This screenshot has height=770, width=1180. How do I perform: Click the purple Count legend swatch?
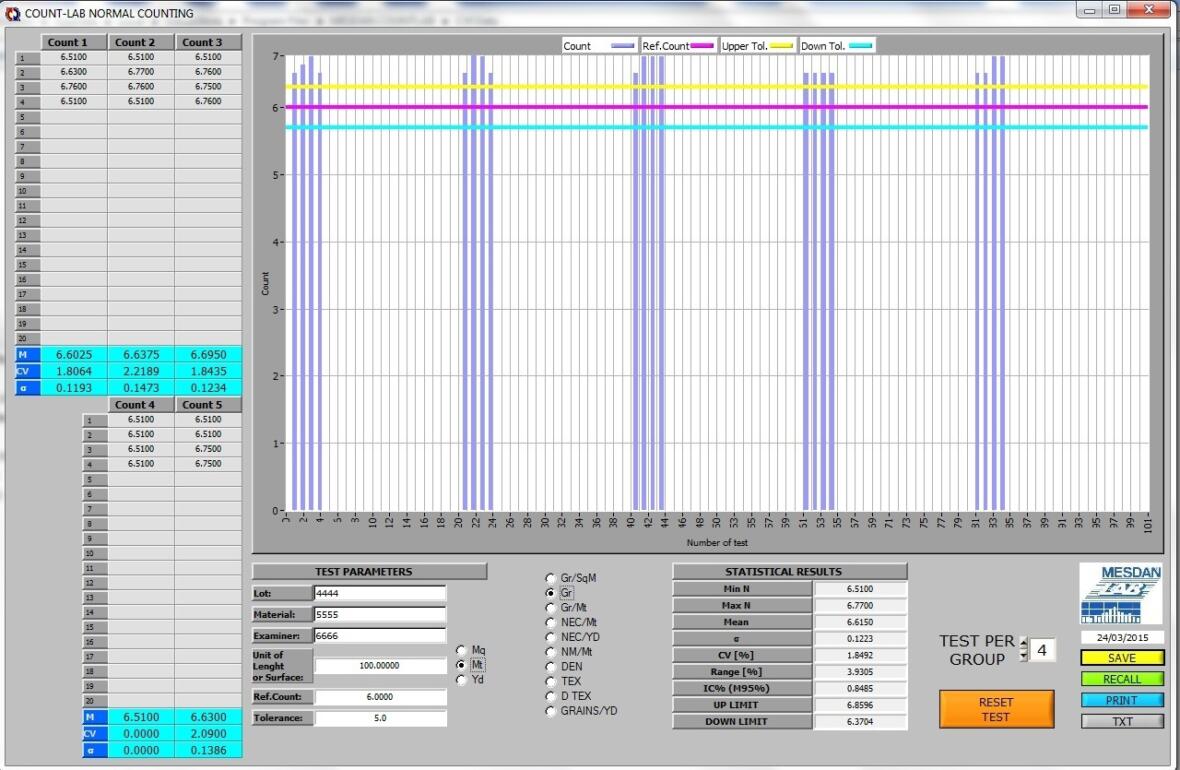(623, 46)
